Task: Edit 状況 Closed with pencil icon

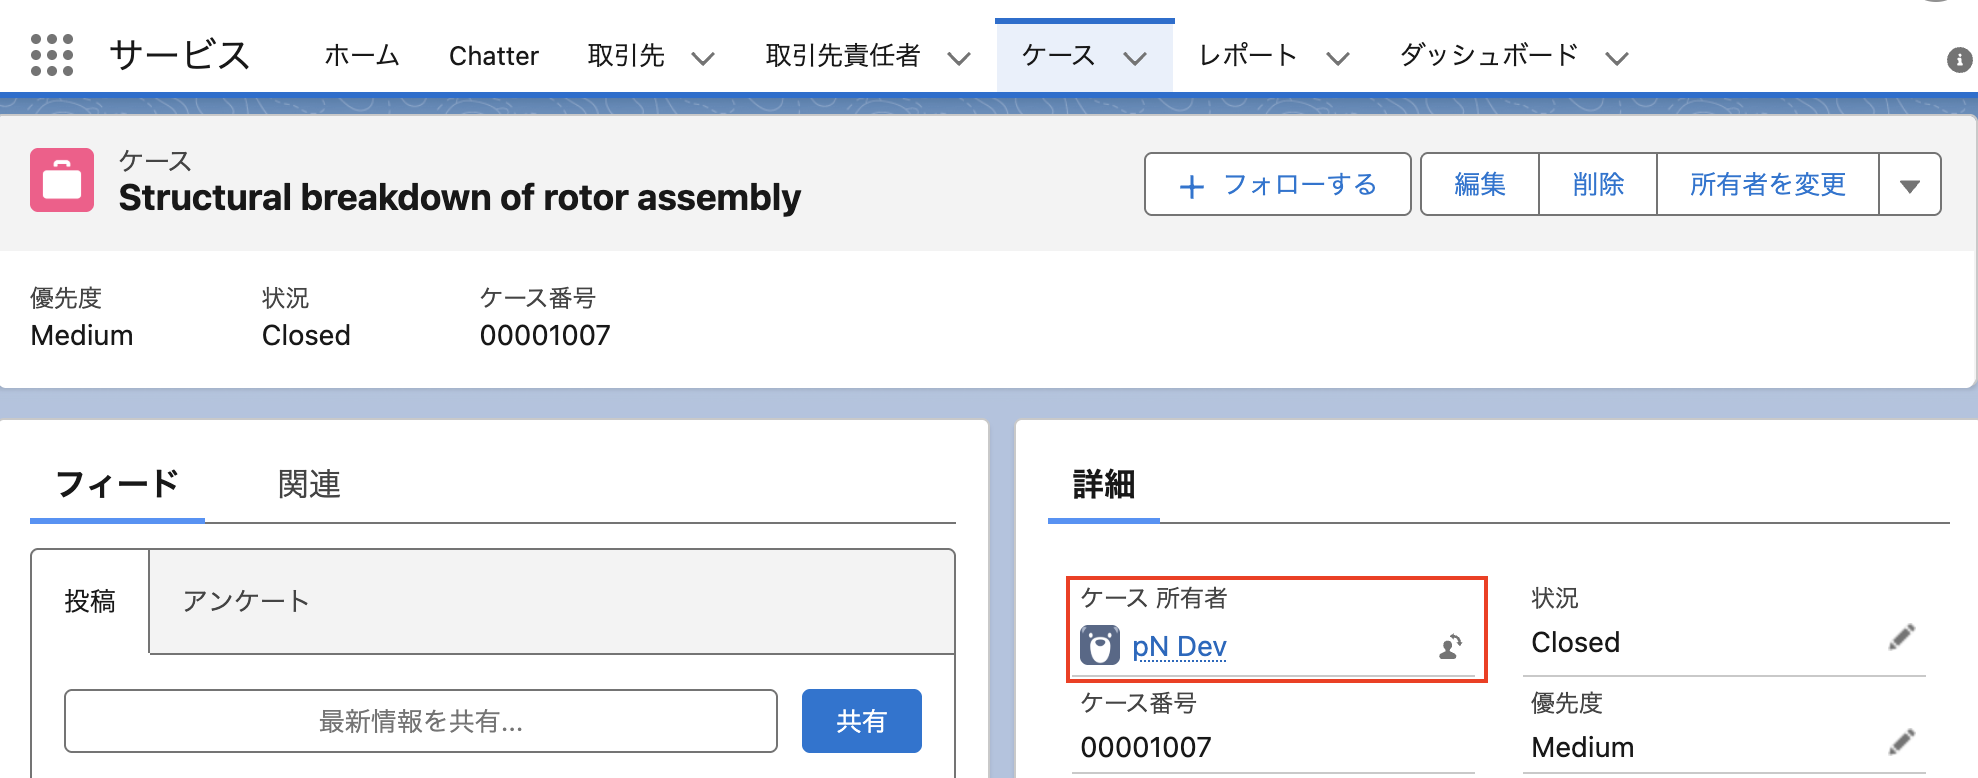Action: pyautogui.click(x=1902, y=638)
